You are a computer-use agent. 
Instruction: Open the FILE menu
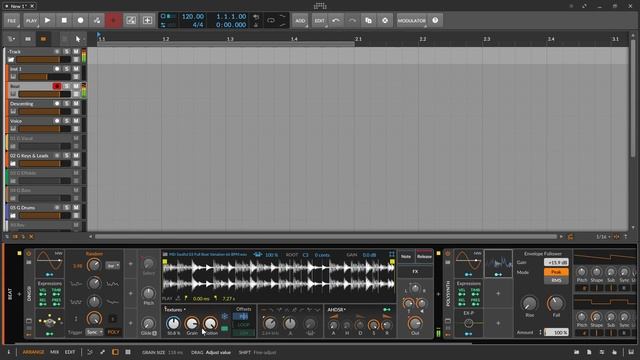coord(12,20)
